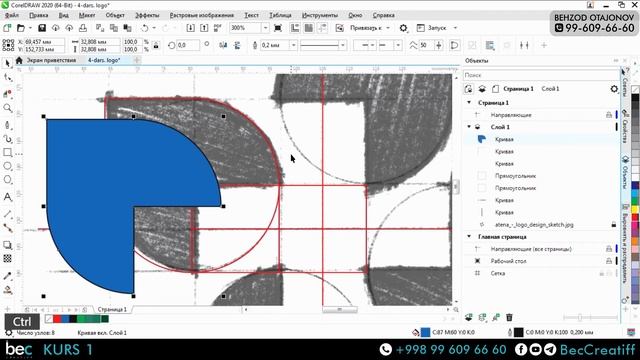
Task: Open Растровые изображения menu
Action: [x=202, y=15]
